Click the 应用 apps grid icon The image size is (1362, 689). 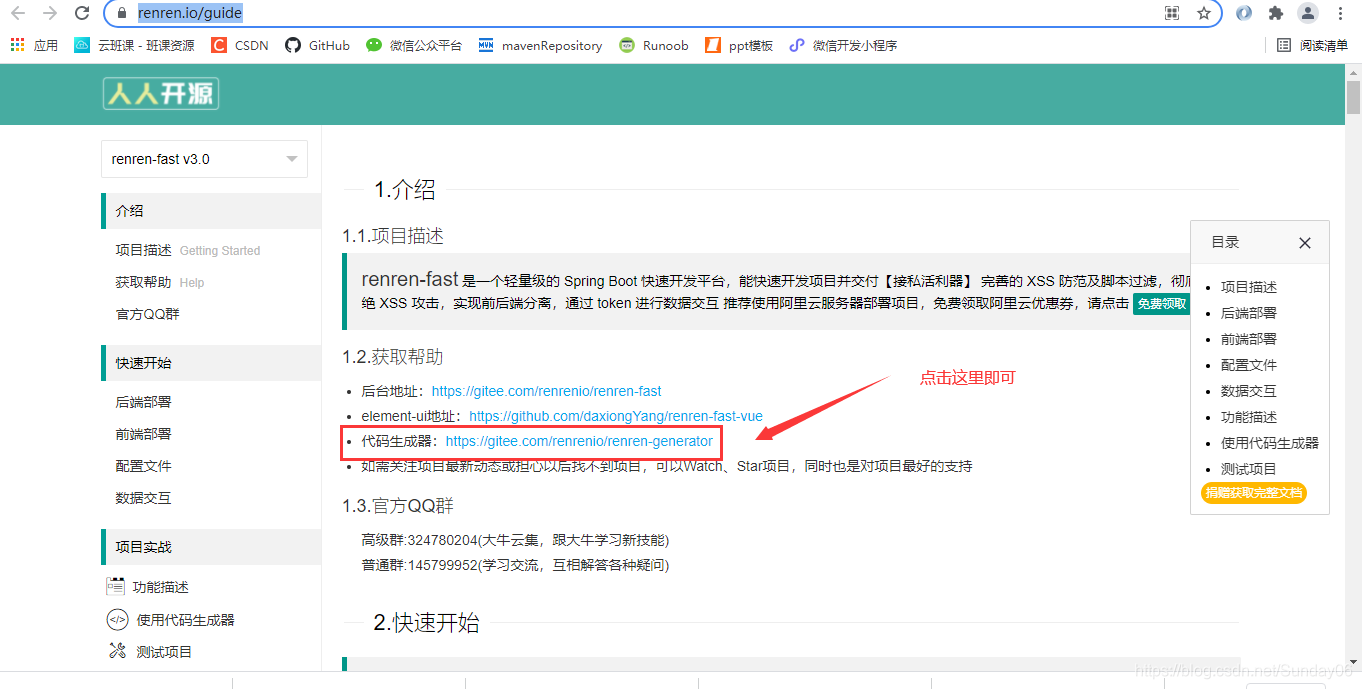16,44
